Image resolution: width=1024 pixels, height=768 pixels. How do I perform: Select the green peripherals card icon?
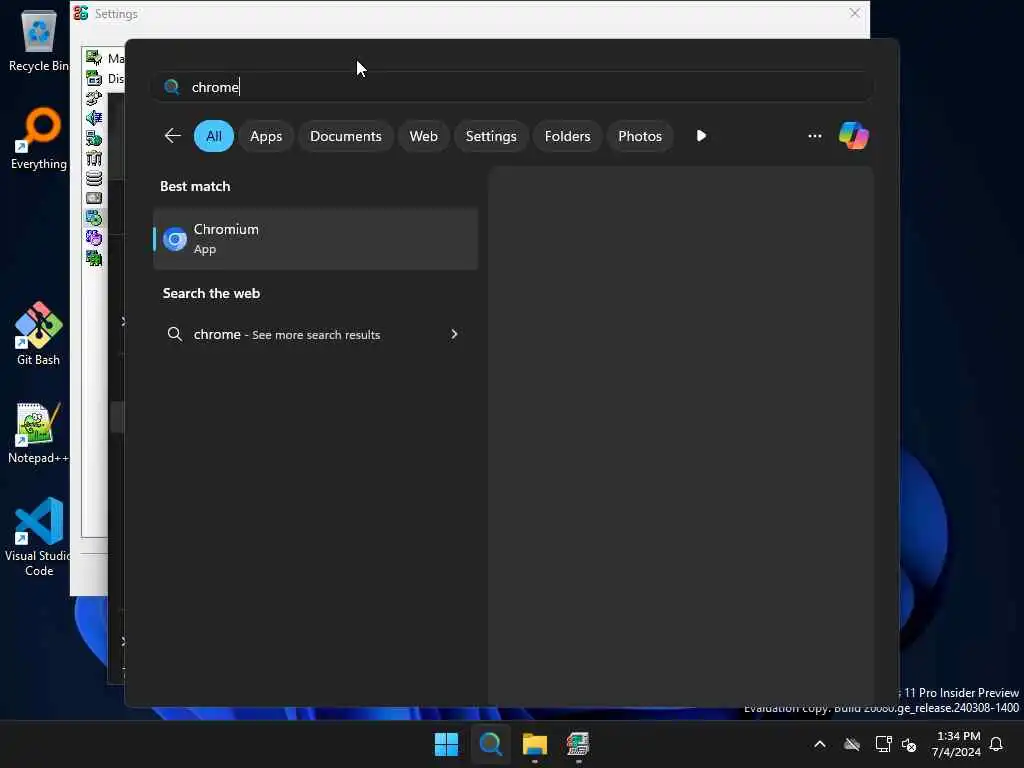click(x=94, y=258)
